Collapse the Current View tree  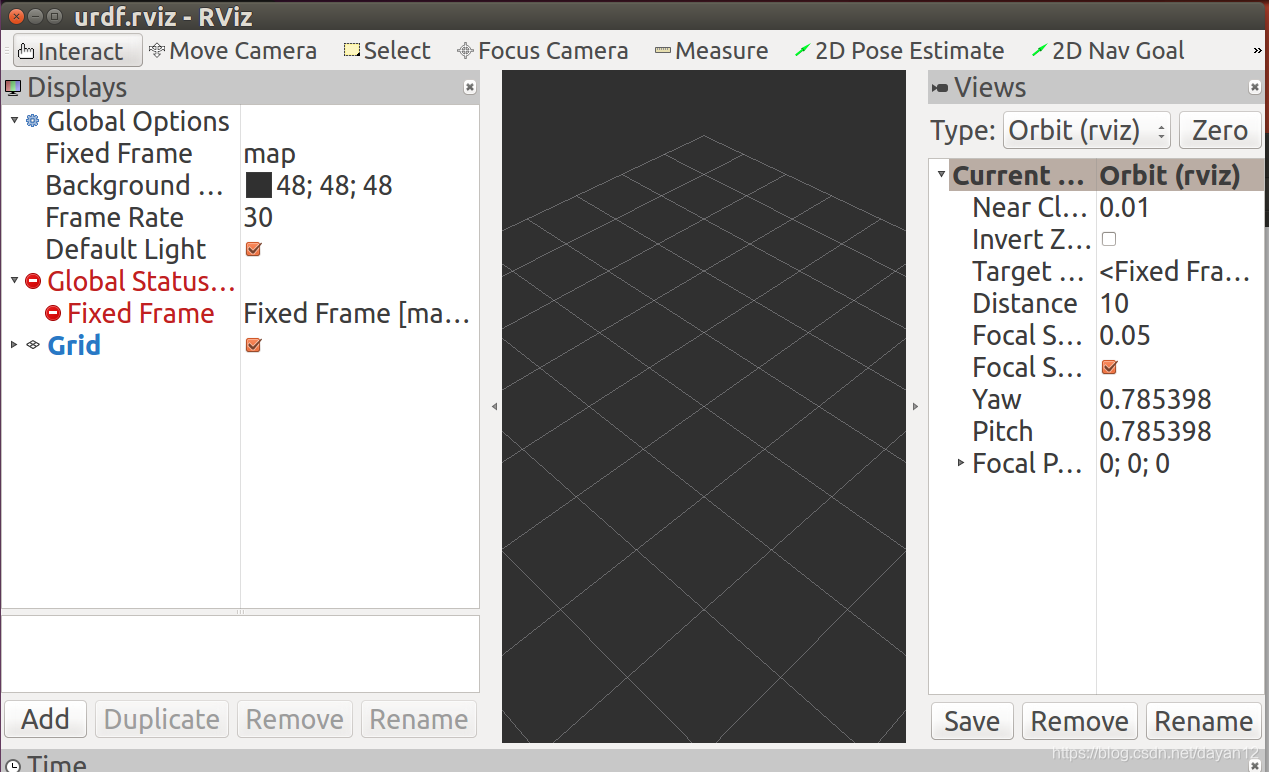click(941, 175)
